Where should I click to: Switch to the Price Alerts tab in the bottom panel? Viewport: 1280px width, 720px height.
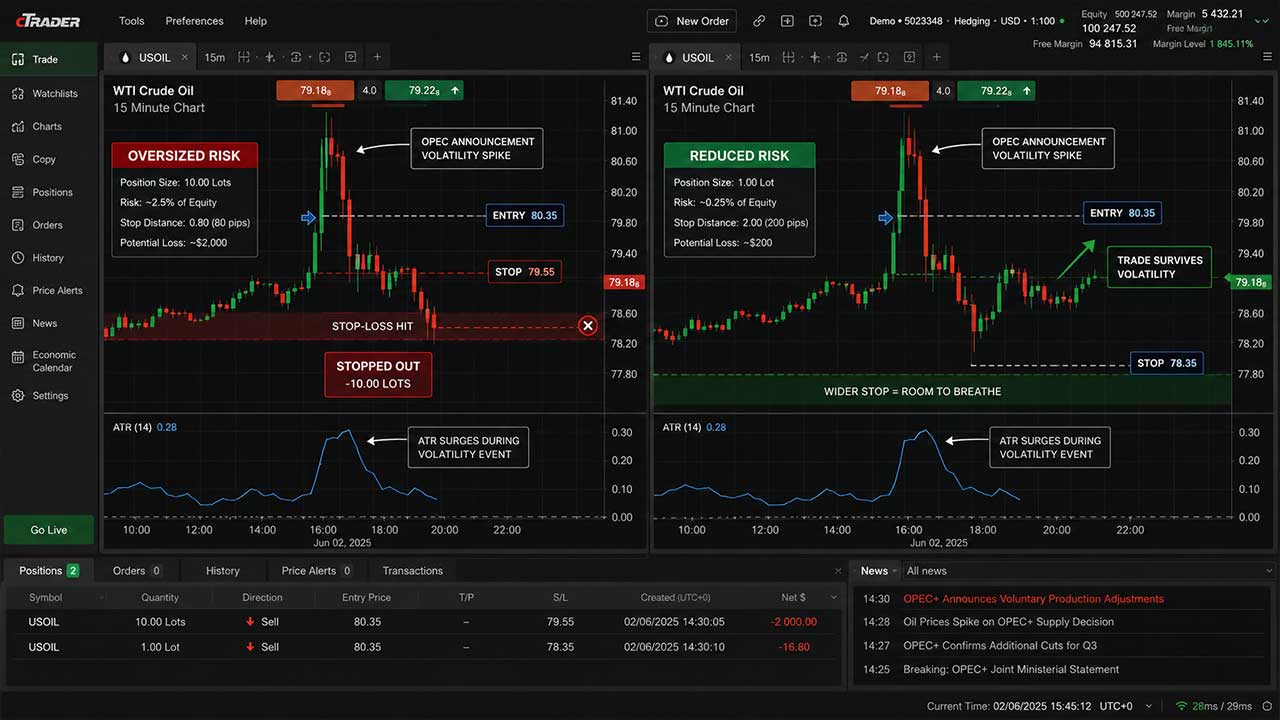(x=316, y=571)
